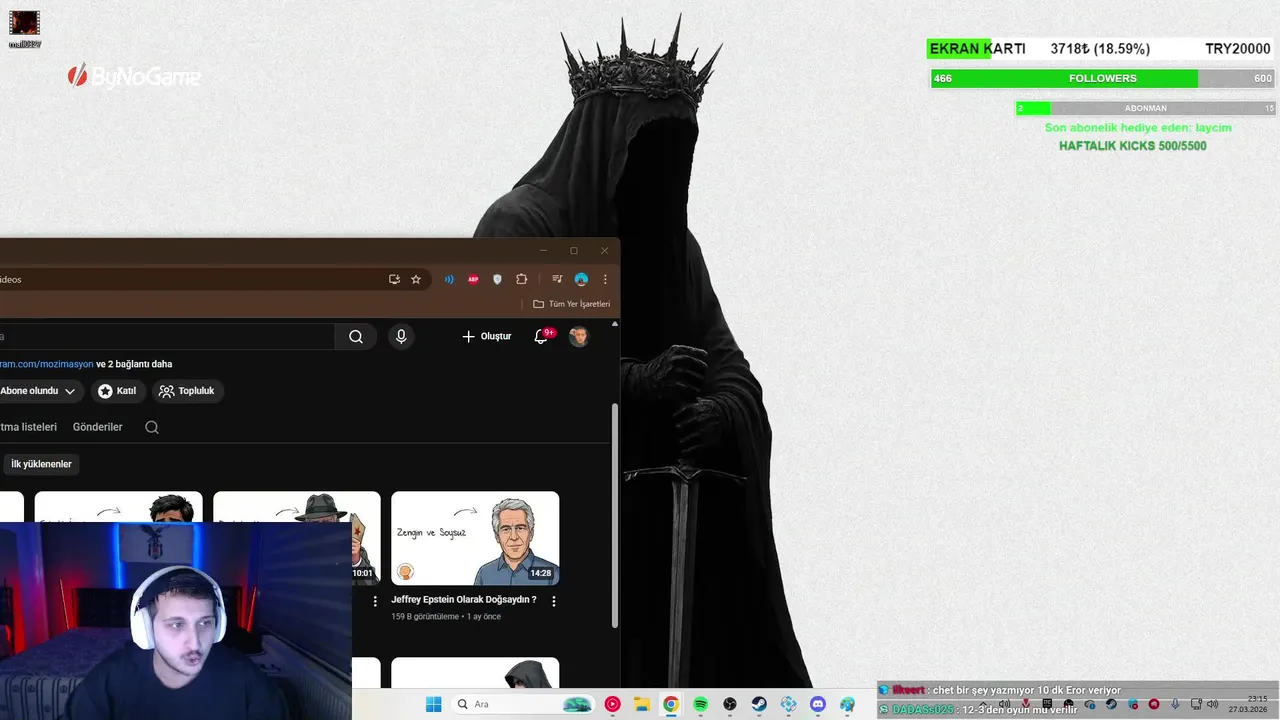Open the Windows Start menu
Image resolution: width=1280 pixels, height=720 pixels.
coord(433,704)
